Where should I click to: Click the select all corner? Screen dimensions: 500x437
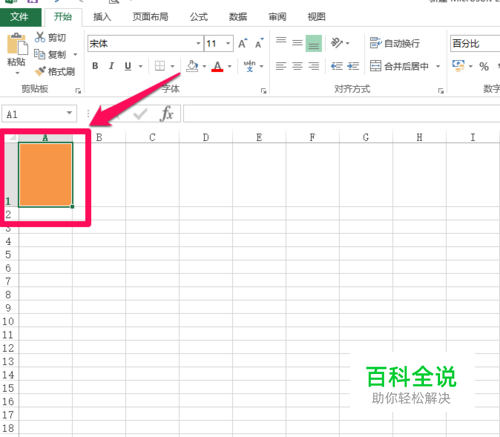11,137
